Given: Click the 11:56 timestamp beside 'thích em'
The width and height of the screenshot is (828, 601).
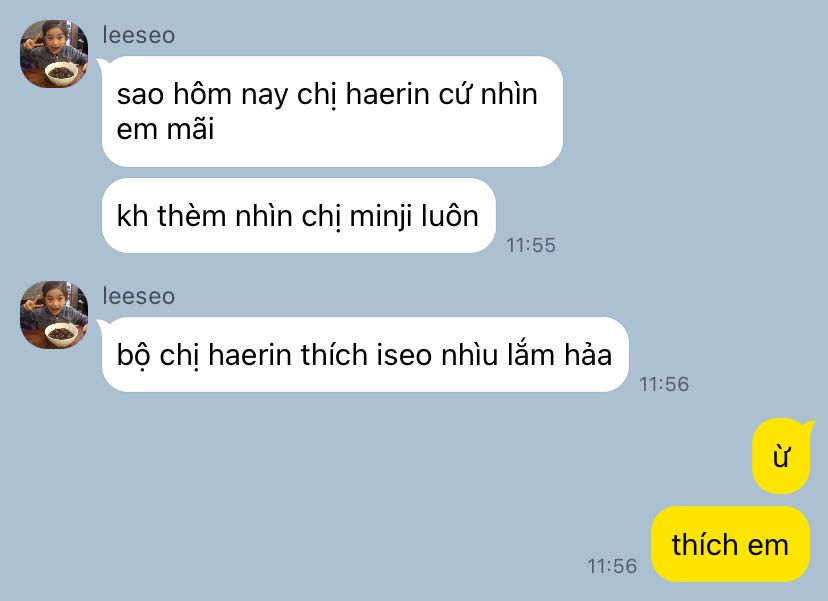Looking at the screenshot, I should [x=612, y=566].
